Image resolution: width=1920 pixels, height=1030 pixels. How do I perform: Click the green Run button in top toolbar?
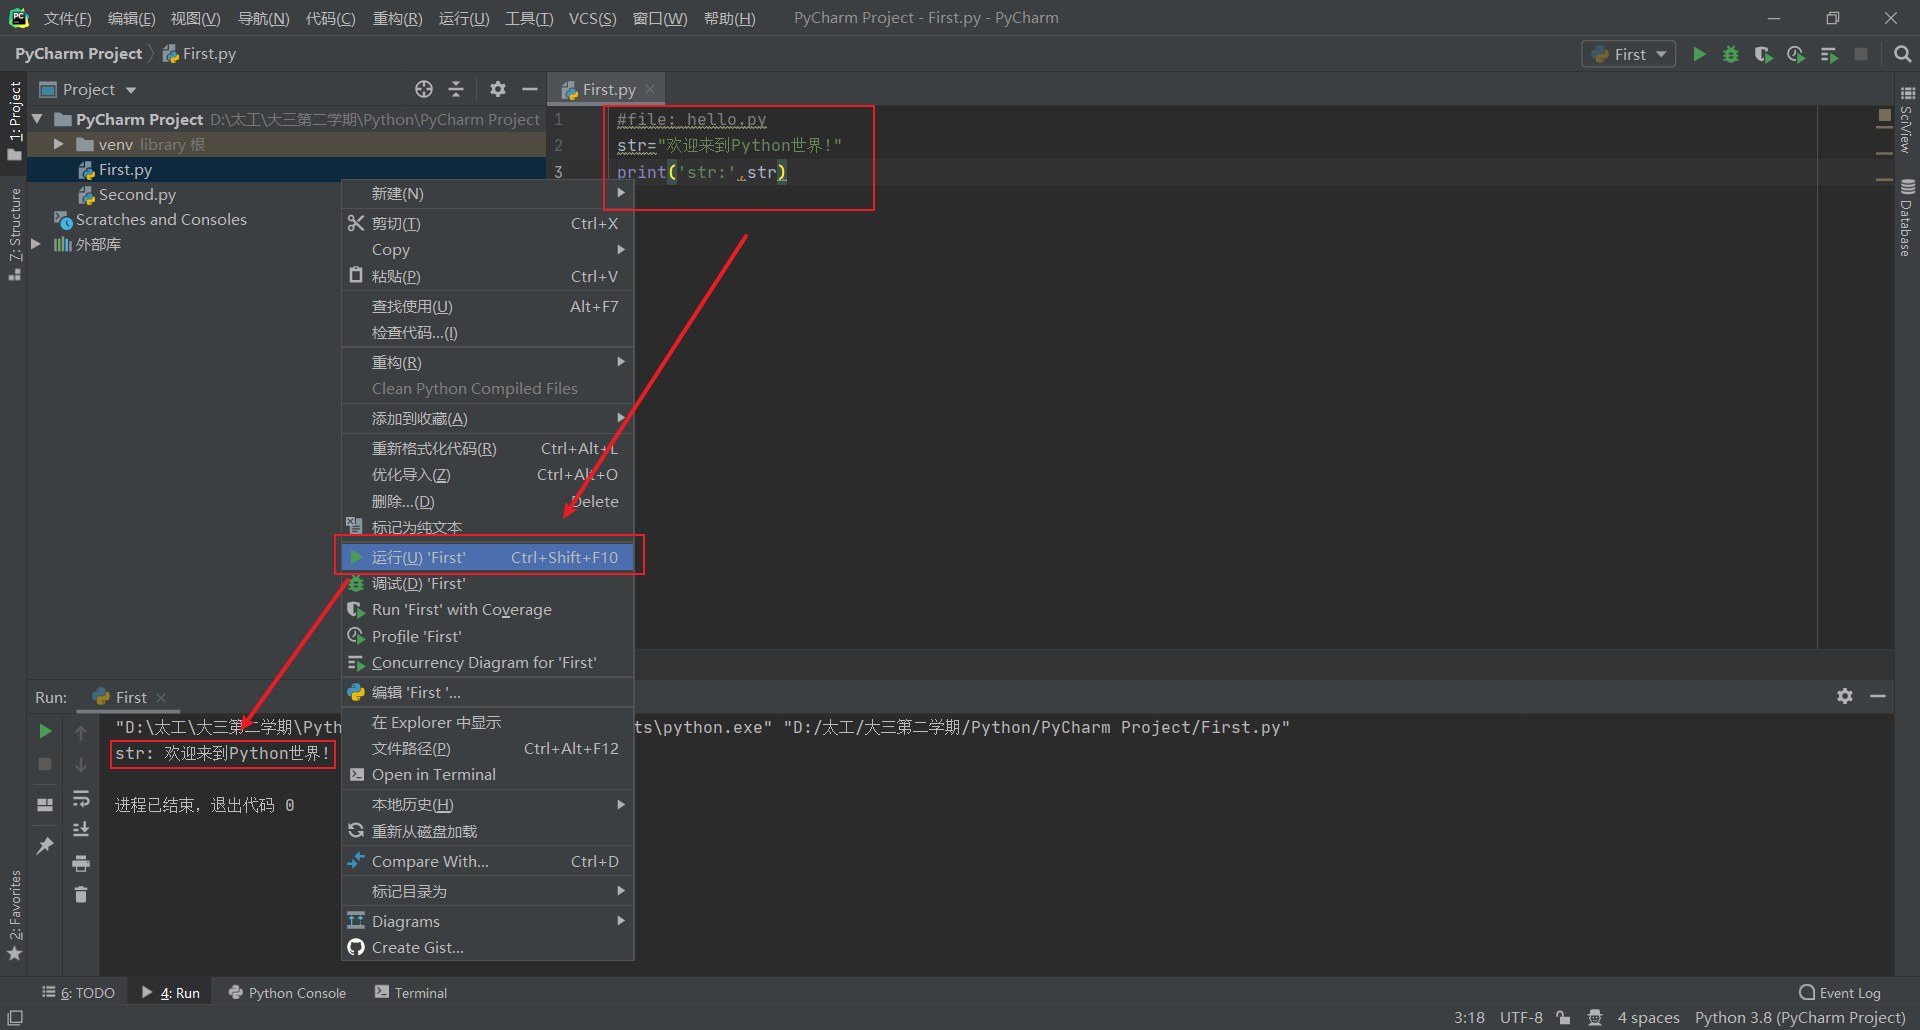pyautogui.click(x=1699, y=54)
